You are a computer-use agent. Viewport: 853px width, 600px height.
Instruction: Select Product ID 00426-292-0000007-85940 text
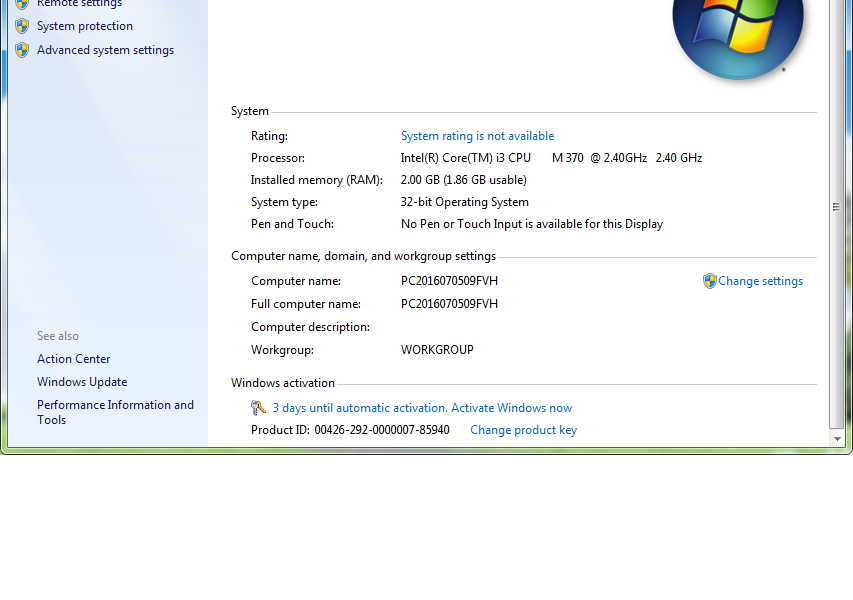382,430
